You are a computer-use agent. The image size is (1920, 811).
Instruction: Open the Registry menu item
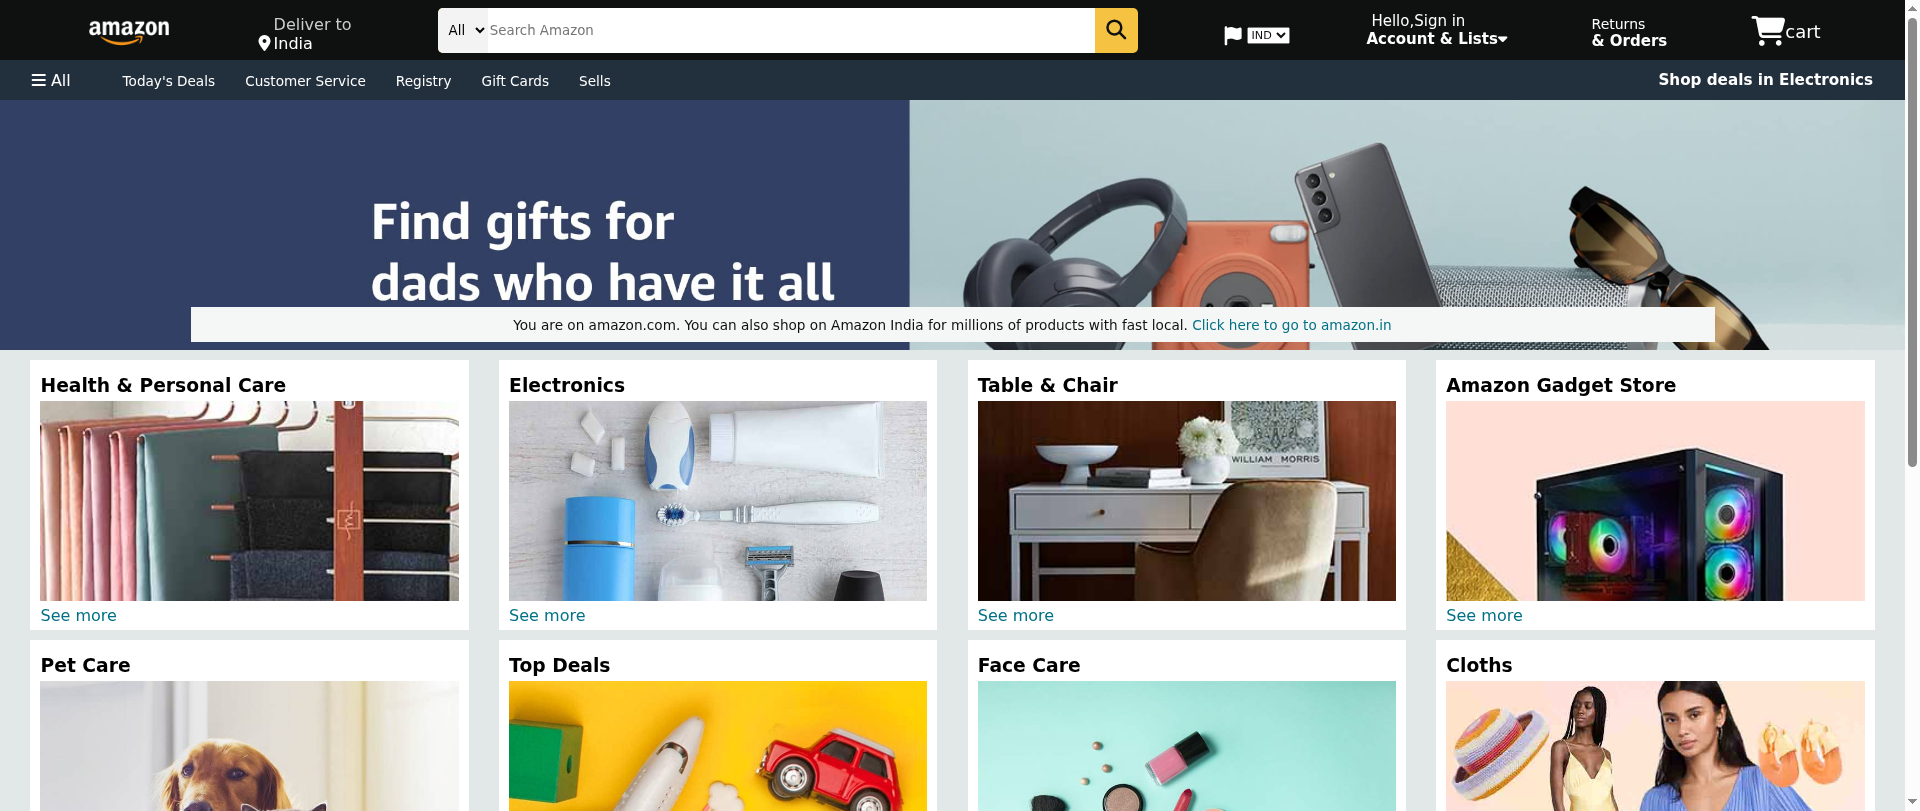[x=423, y=81]
